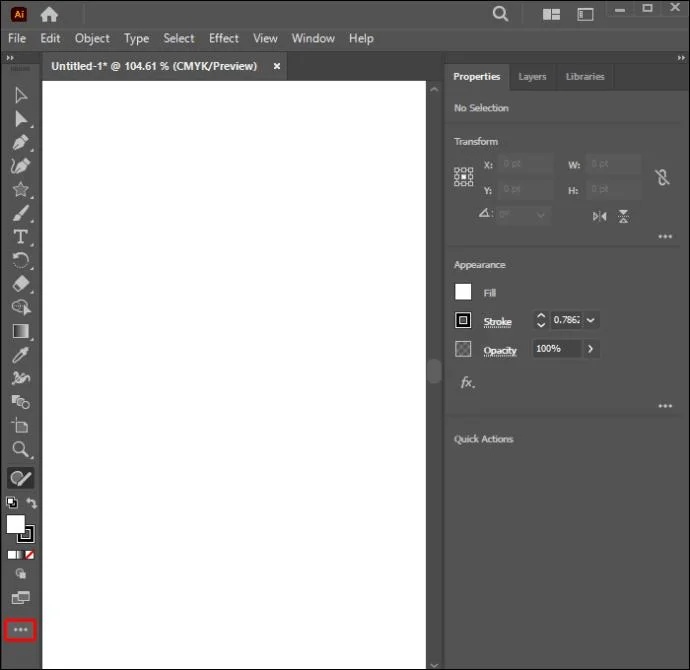The width and height of the screenshot is (690, 670).
Task: Select the Type tool
Action: click(20, 237)
